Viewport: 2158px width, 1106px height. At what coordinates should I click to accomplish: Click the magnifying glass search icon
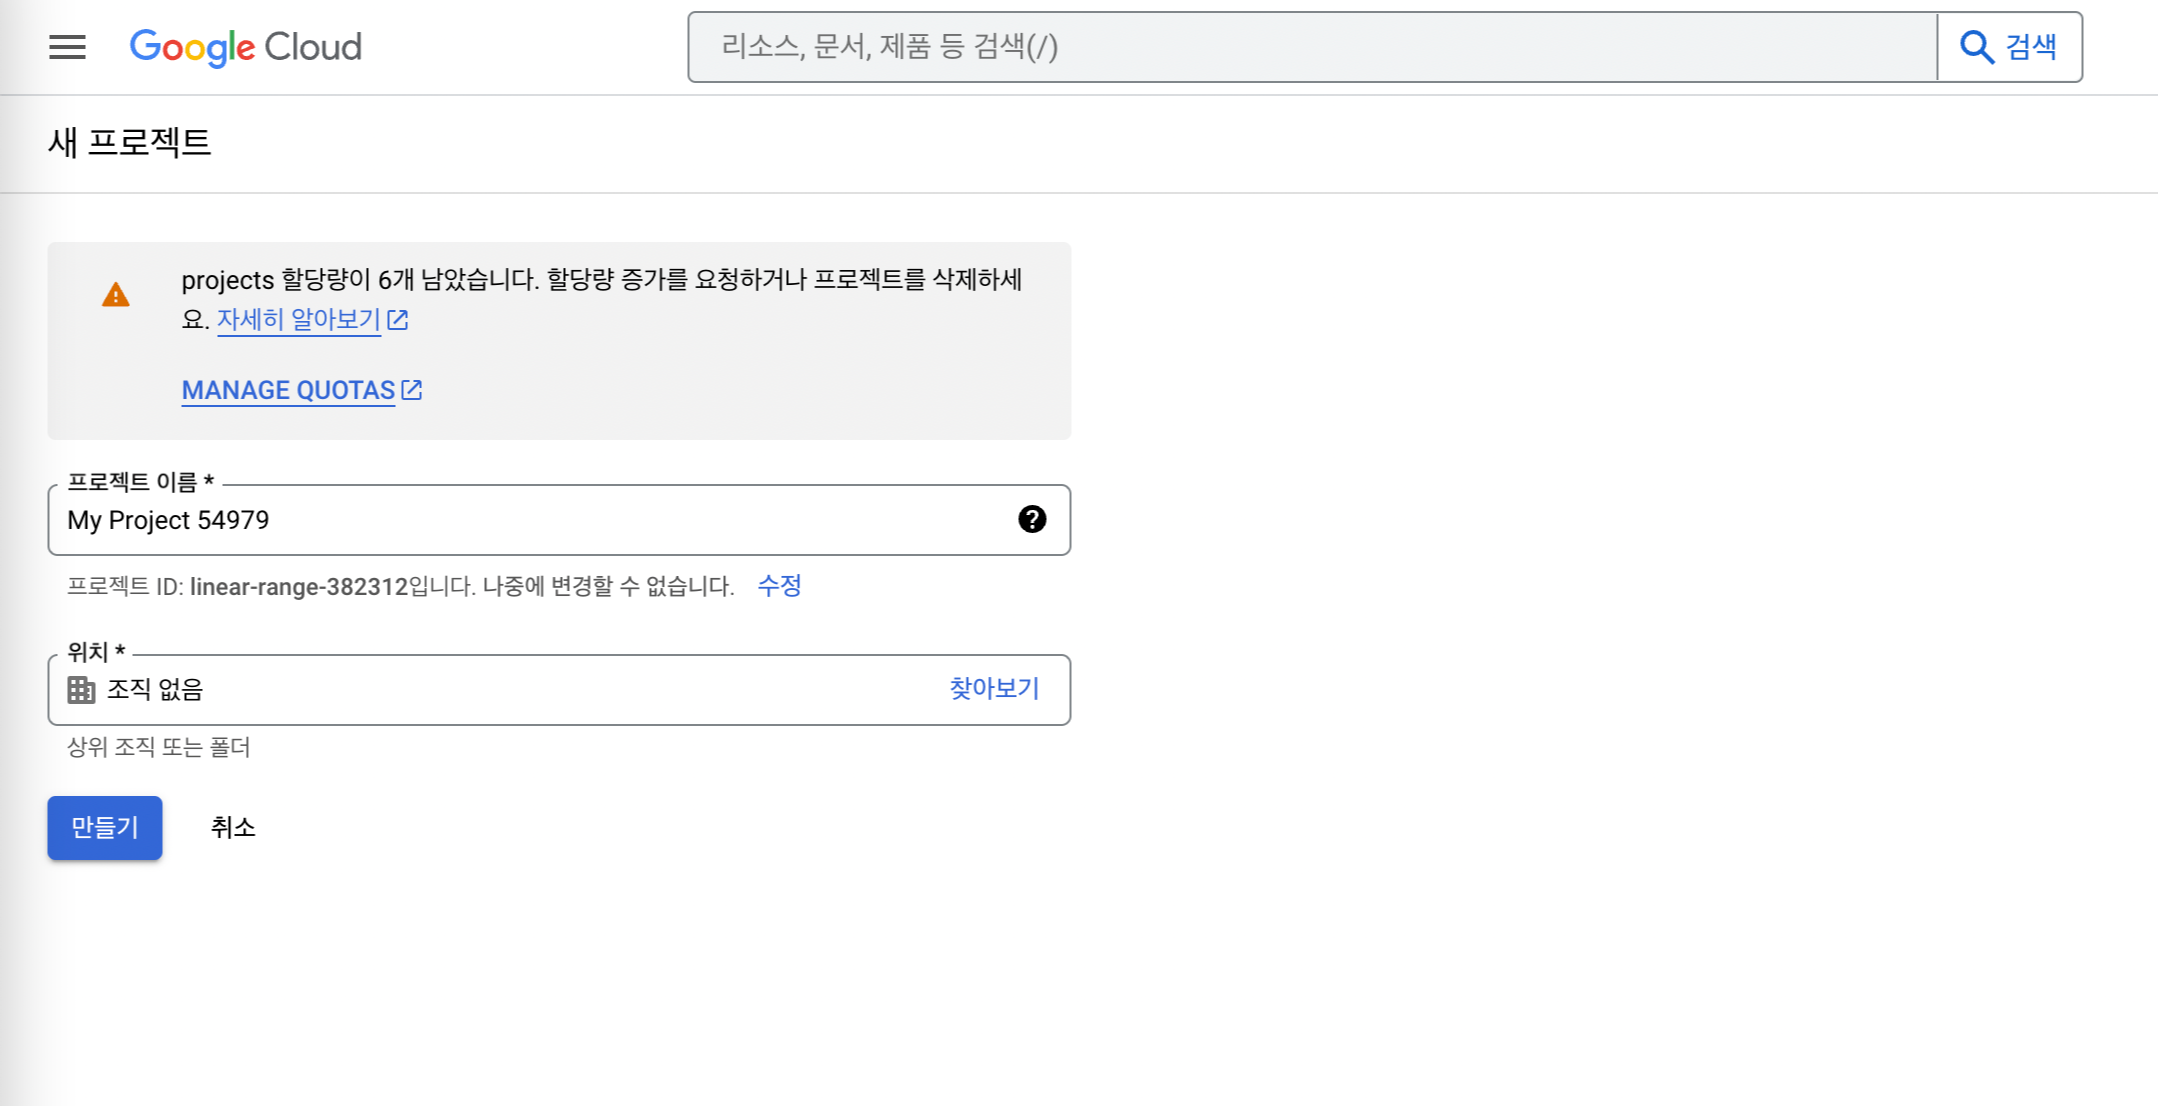tap(1976, 47)
